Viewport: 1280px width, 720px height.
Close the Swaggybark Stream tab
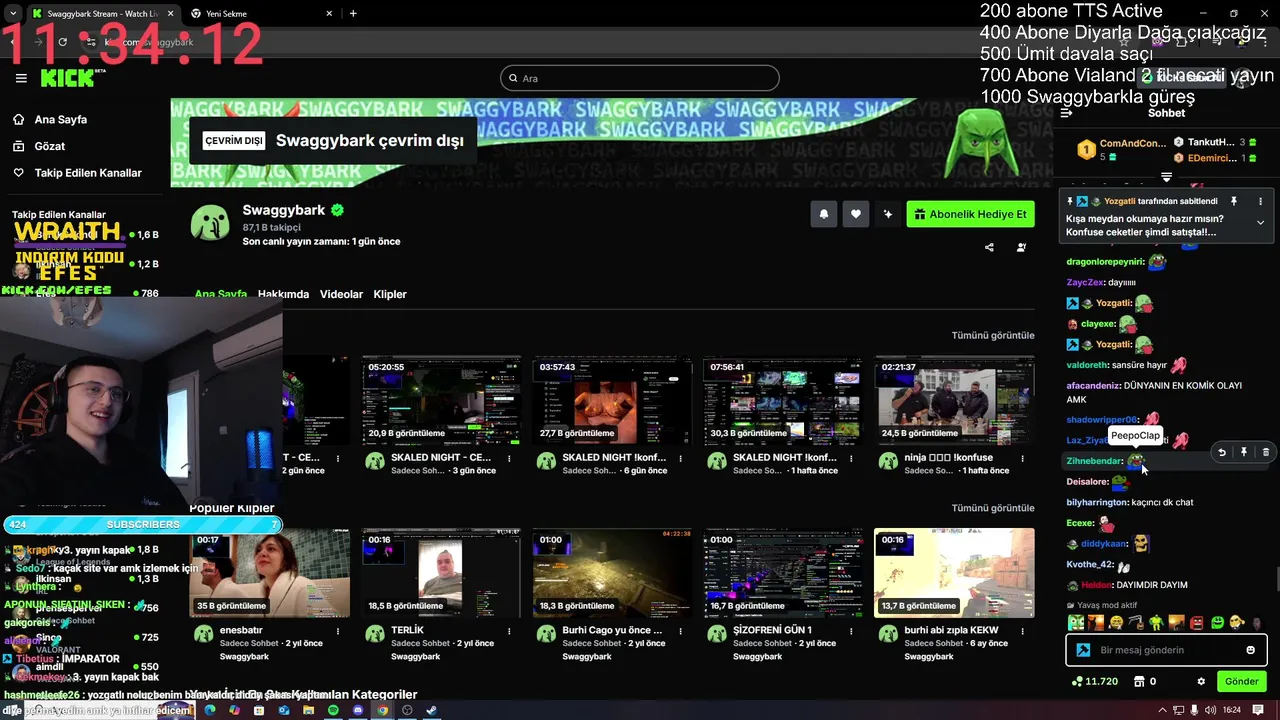(x=170, y=13)
